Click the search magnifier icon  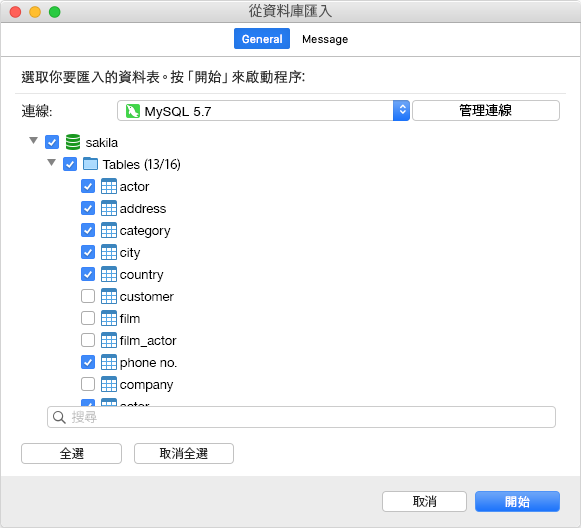(59, 417)
